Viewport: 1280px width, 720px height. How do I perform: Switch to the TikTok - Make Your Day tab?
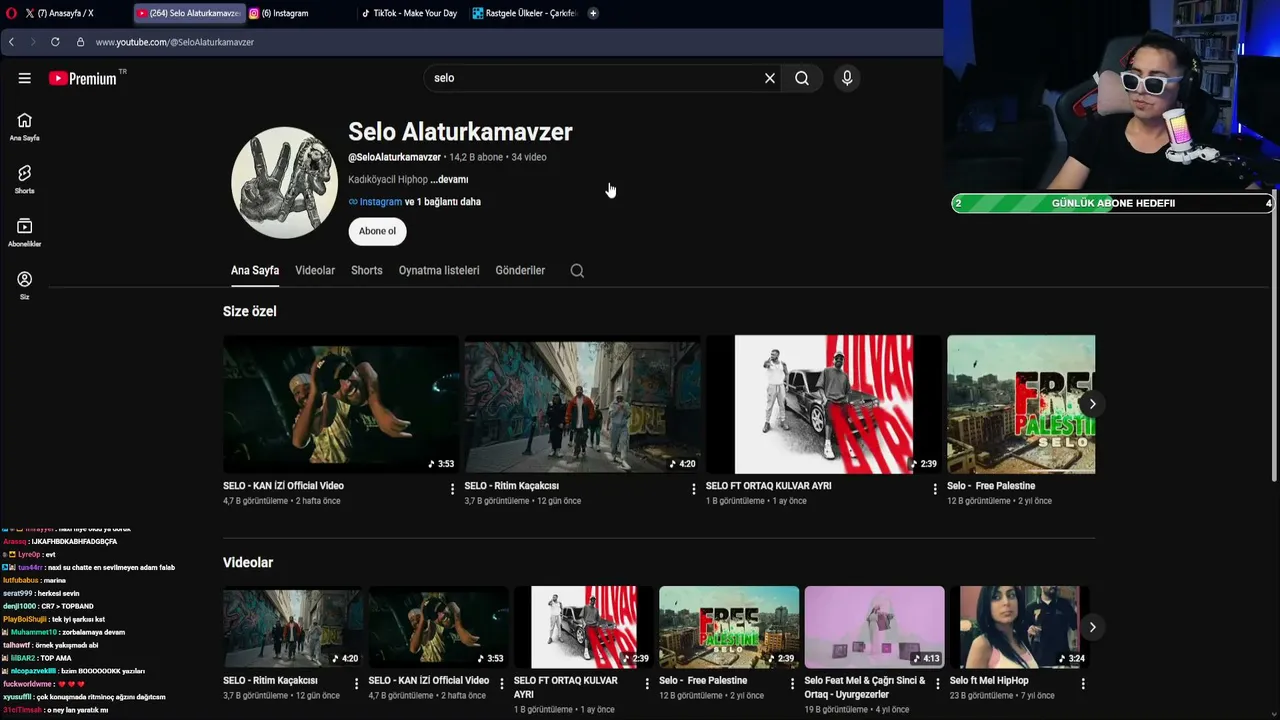410,13
